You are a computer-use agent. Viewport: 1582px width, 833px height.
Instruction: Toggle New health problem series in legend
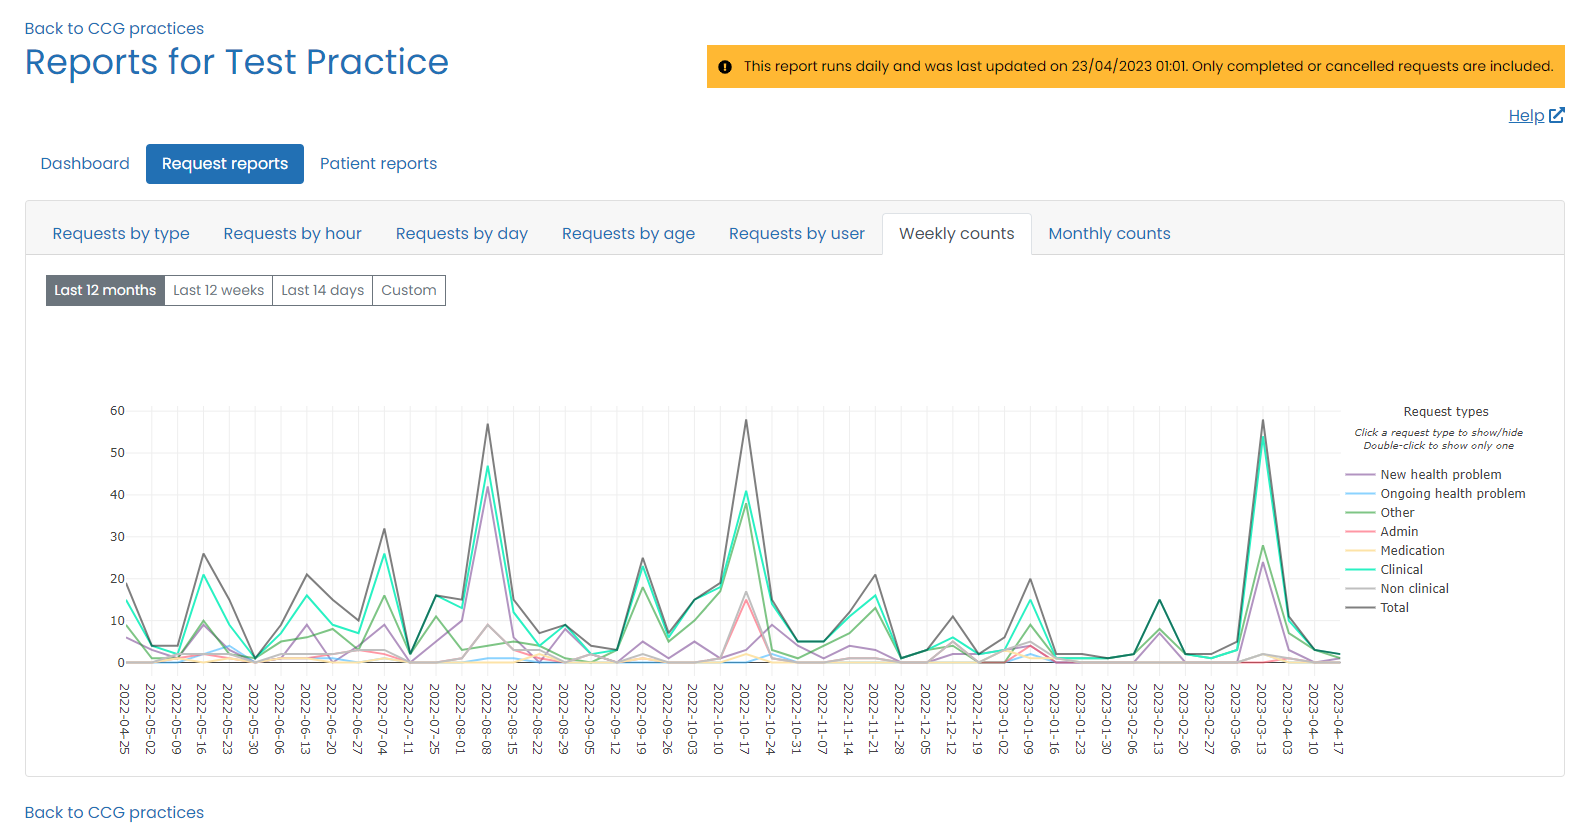pyautogui.click(x=1440, y=475)
